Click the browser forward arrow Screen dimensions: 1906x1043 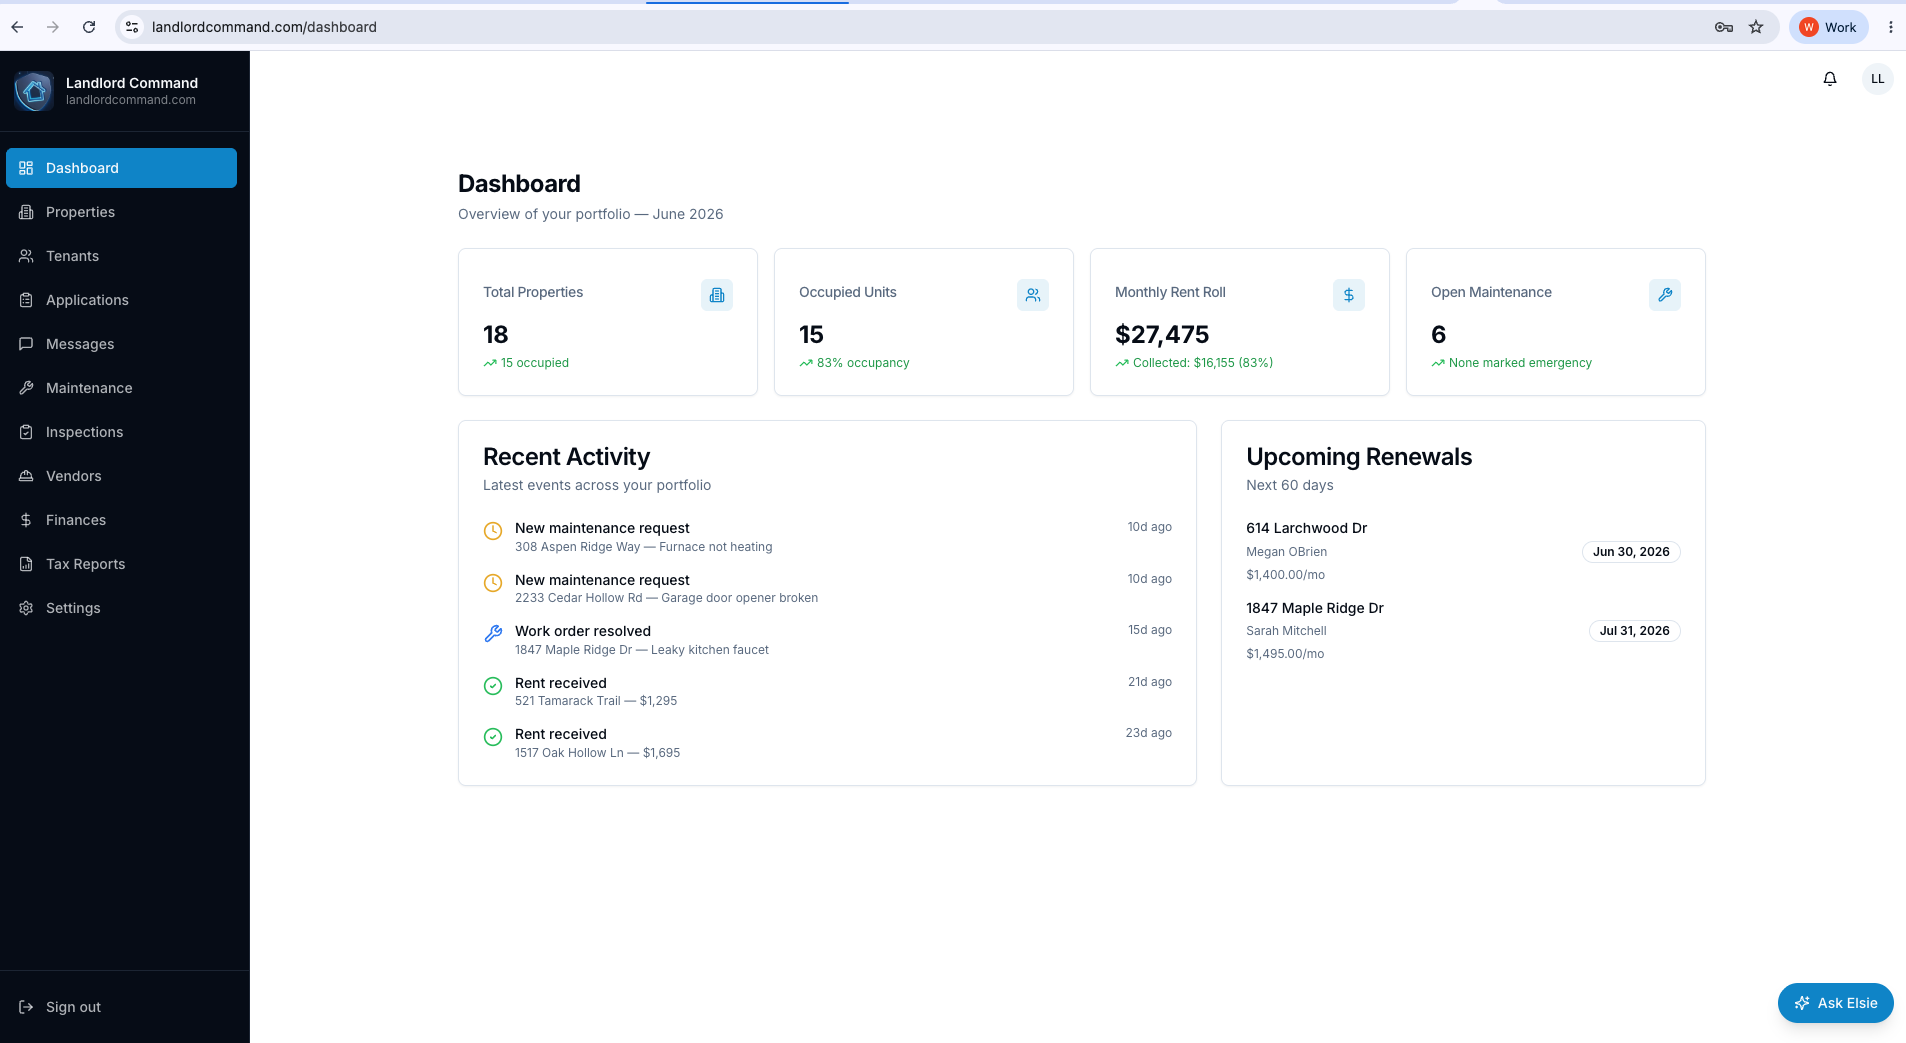53,27
